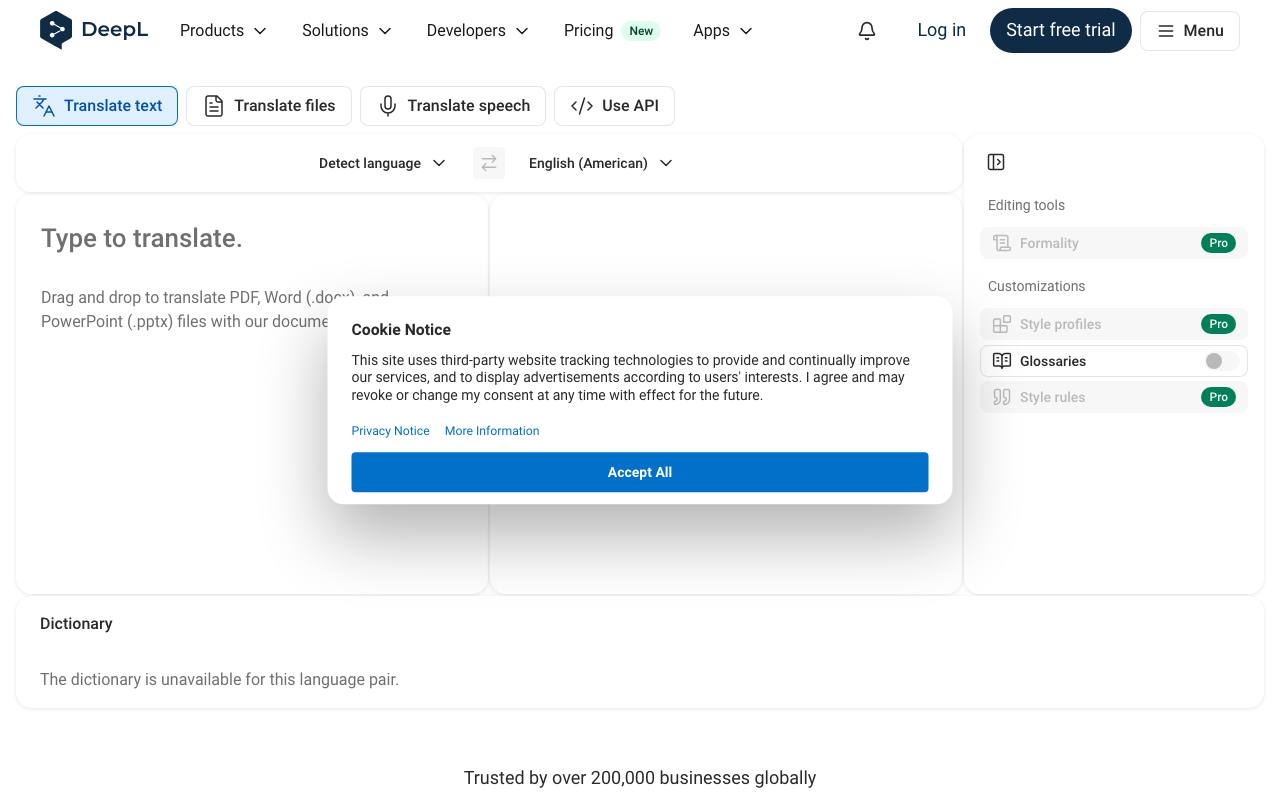Open the English (American) target dropdown

click(x=600, y=163)
